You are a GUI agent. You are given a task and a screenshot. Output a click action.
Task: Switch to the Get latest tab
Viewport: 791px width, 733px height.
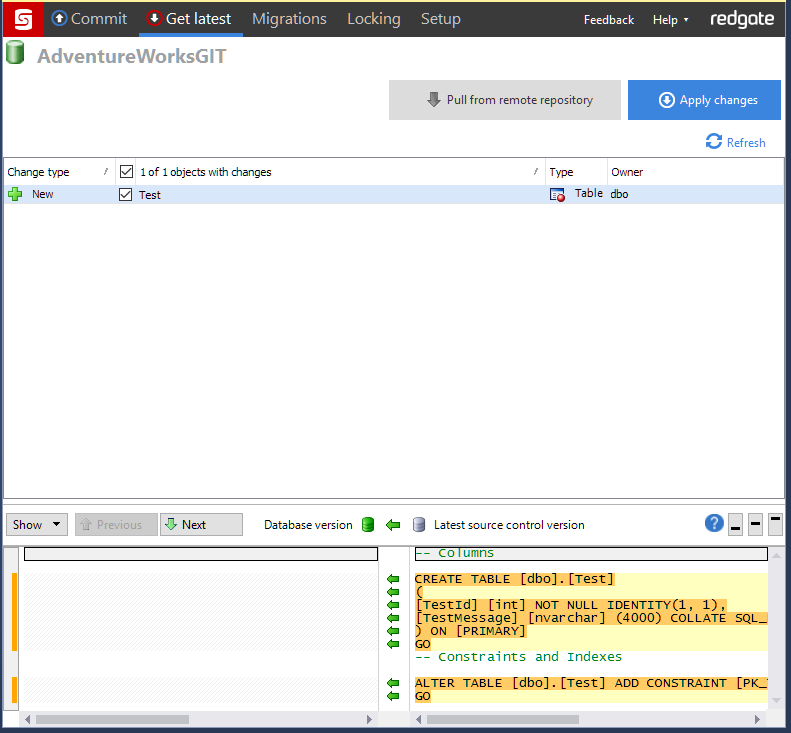pyautogui.click(x=190, y=19)
